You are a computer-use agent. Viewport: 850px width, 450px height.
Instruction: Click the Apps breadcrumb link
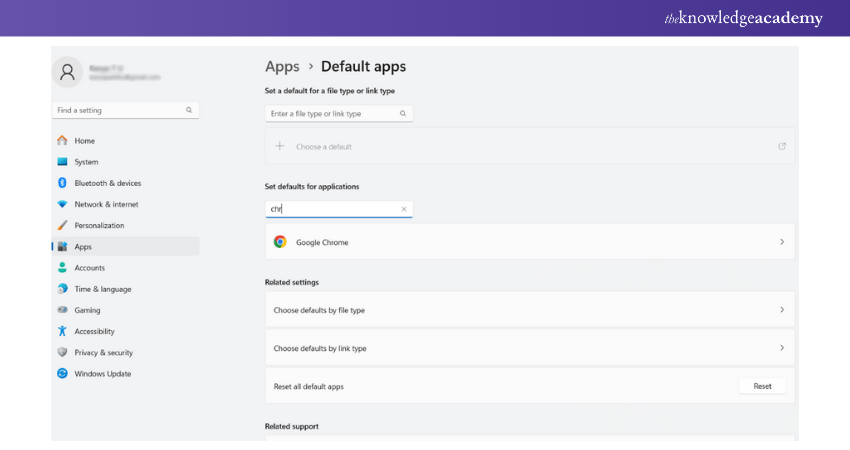[282, 67]
